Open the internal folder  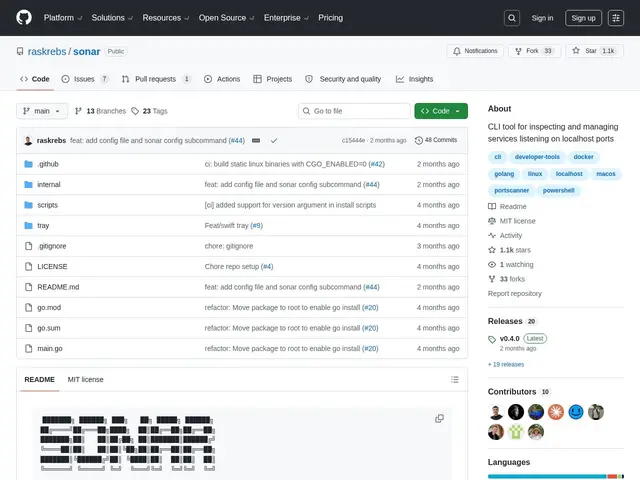(x=49, y=184)
